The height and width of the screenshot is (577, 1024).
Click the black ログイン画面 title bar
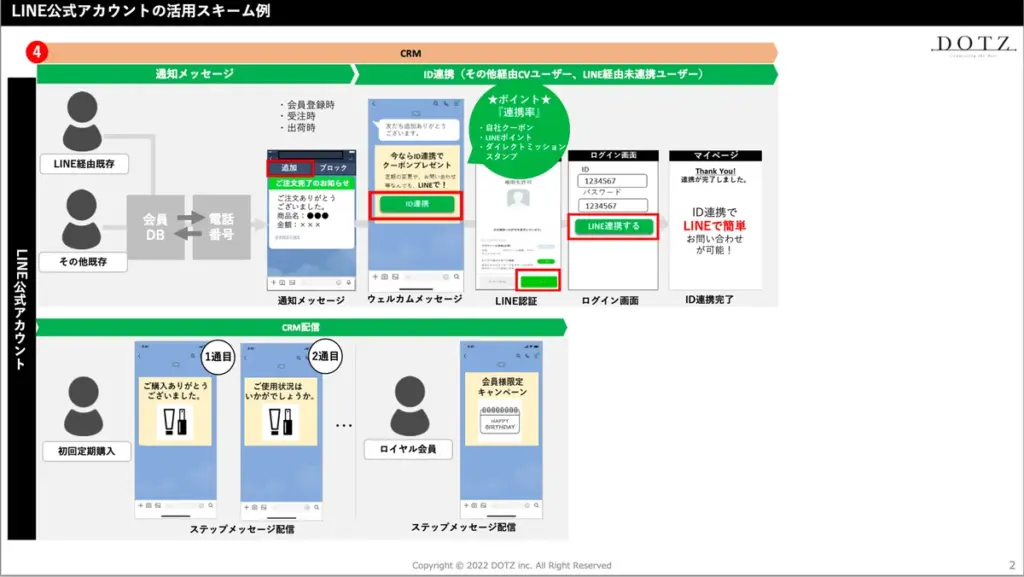click(613, 155)
